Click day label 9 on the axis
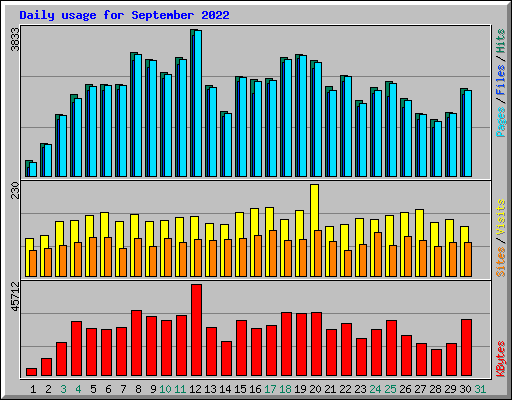Viewport: 512px width, 400px height. point(153,389)
